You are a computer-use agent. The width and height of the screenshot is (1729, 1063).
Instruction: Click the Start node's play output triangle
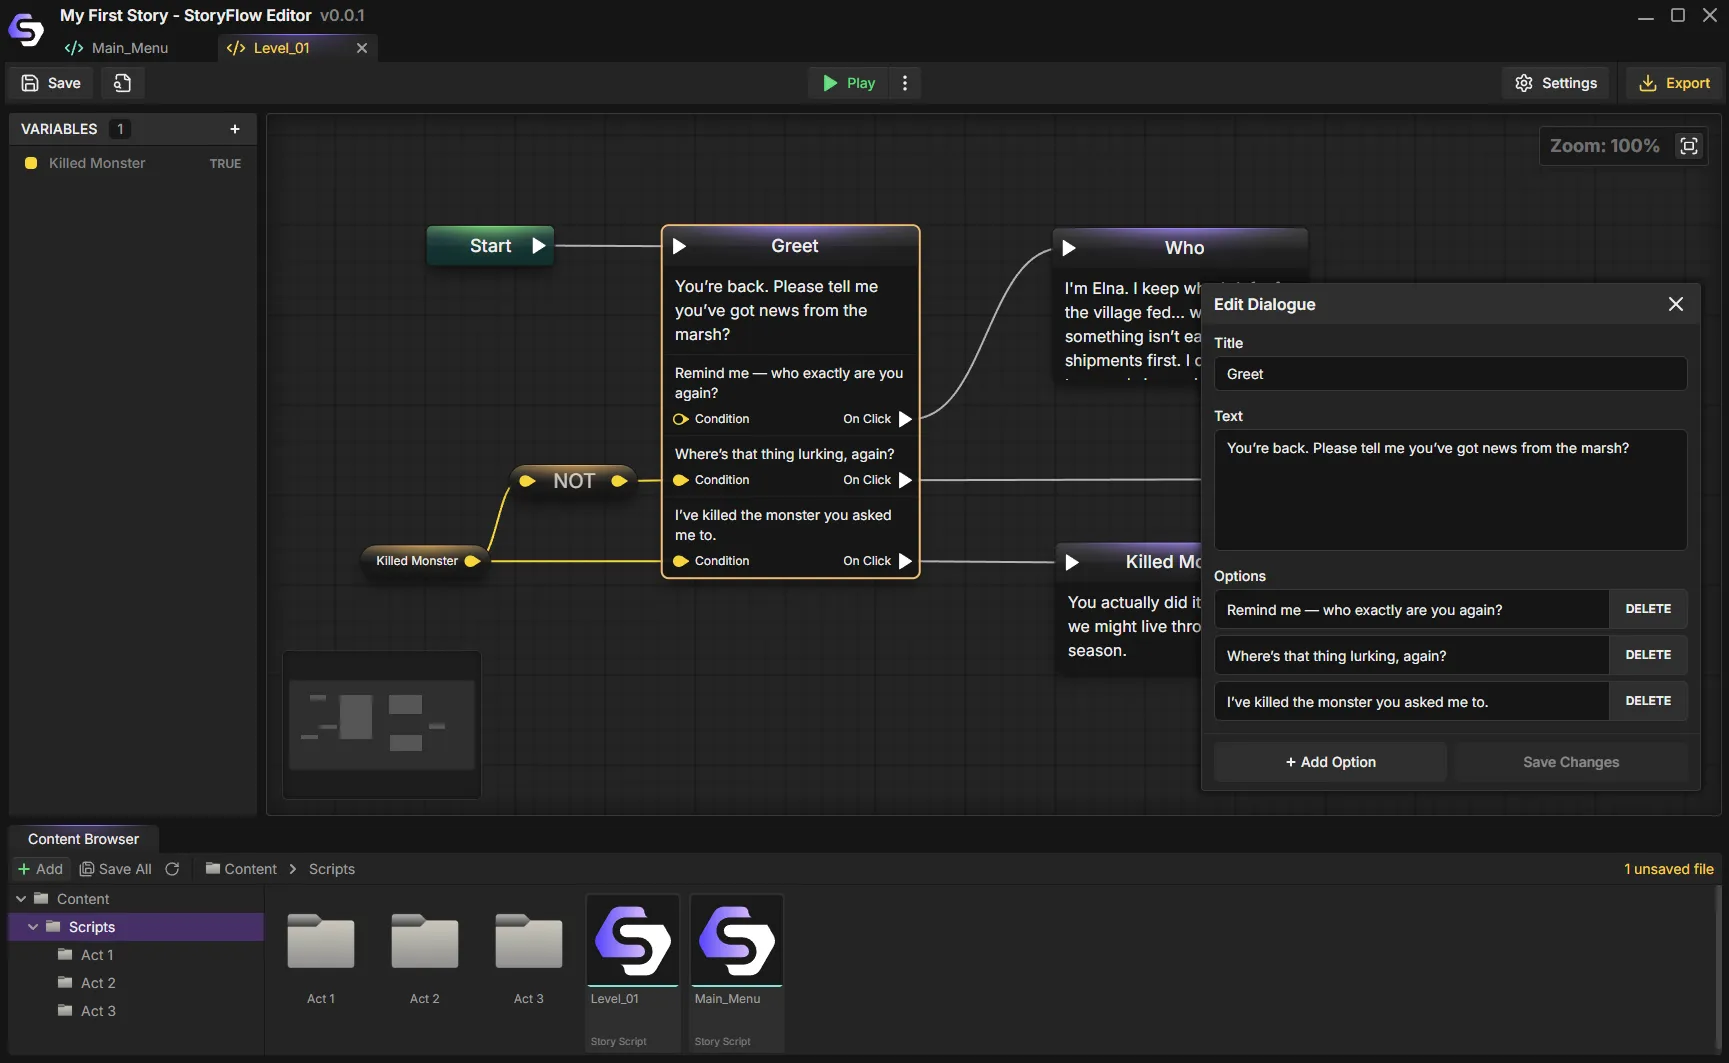click(x=539, y=245)
